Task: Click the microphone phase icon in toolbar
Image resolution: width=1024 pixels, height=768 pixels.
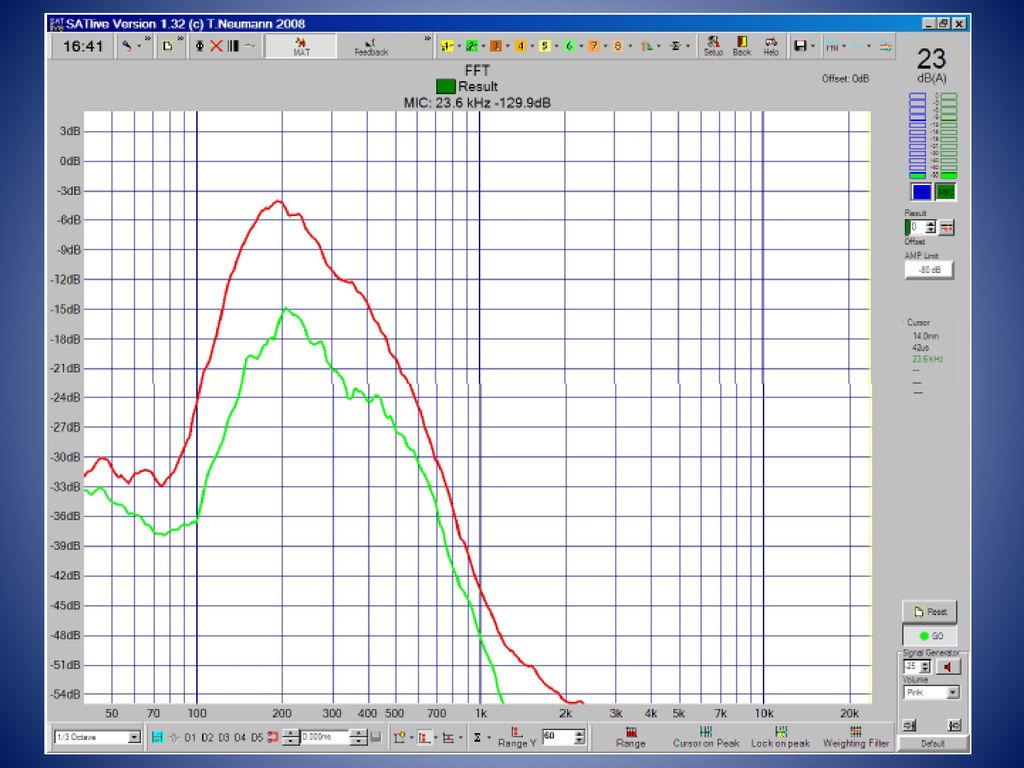Action: point(200,46)
